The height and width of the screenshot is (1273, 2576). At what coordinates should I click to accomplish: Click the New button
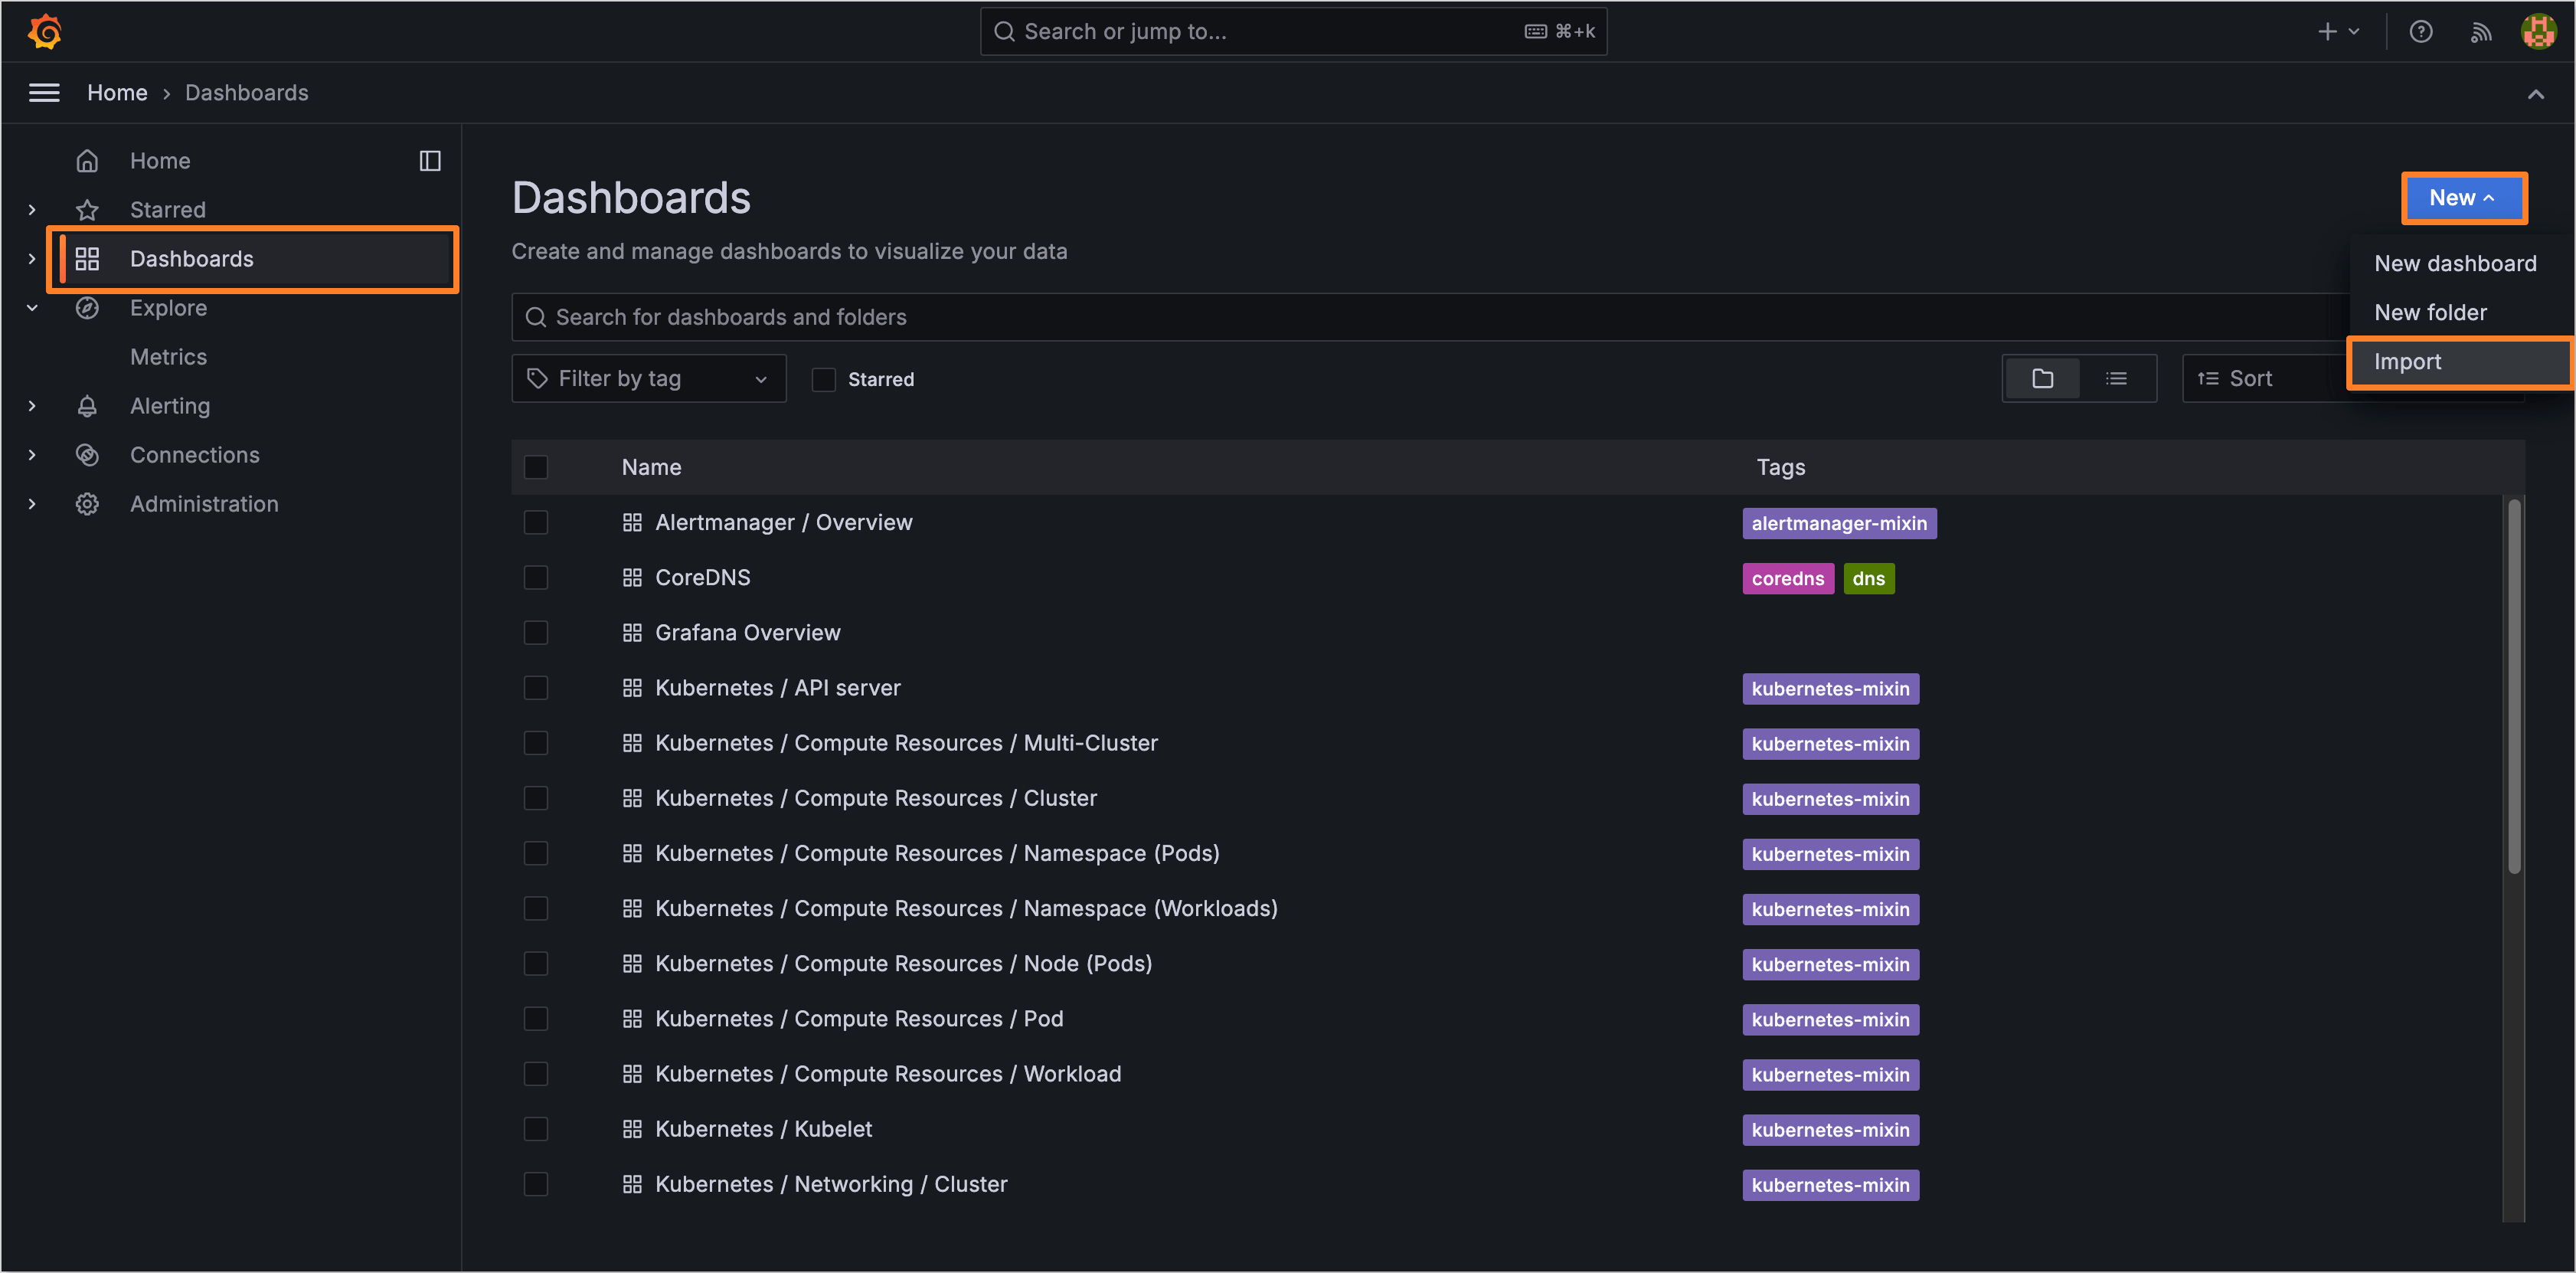click(x=2463, y=197)
